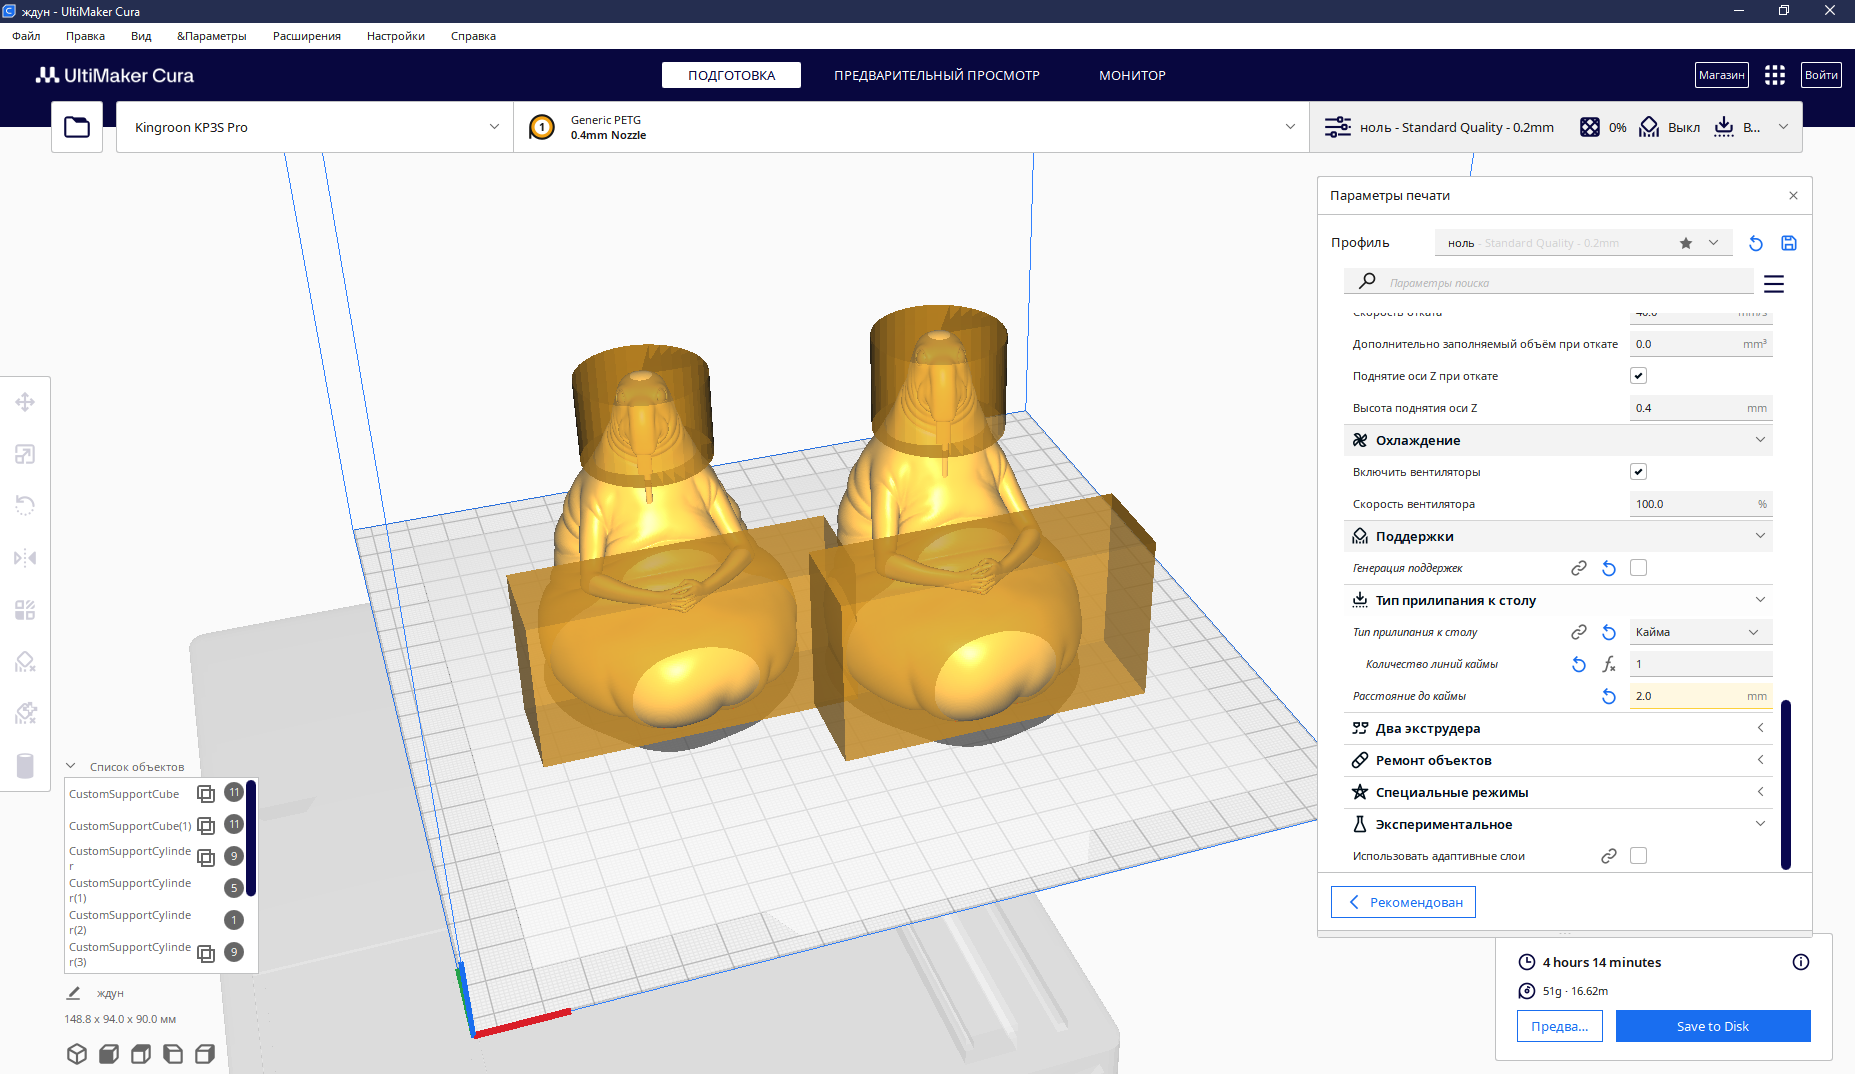This screenshot has width=1855, height=1074.
Task: Toggle the 'Генерация поддержек' checkbox
Action: (x=1638, y=568)
